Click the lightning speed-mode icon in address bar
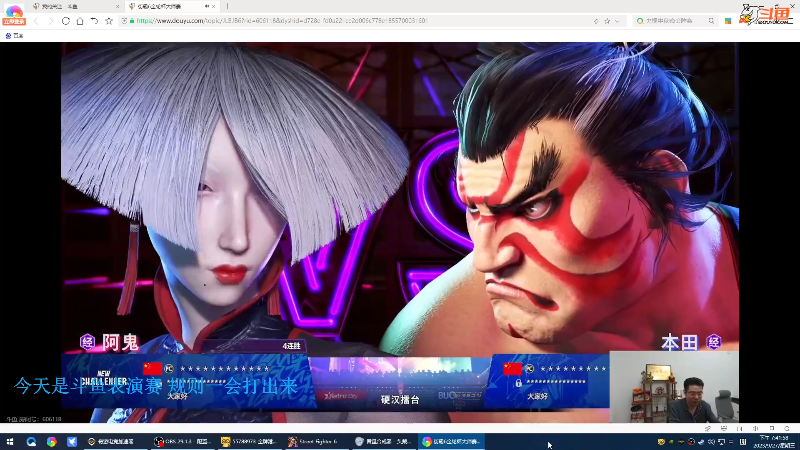The height and width of the screenshot is (450, 800). [x=596, y=21]
